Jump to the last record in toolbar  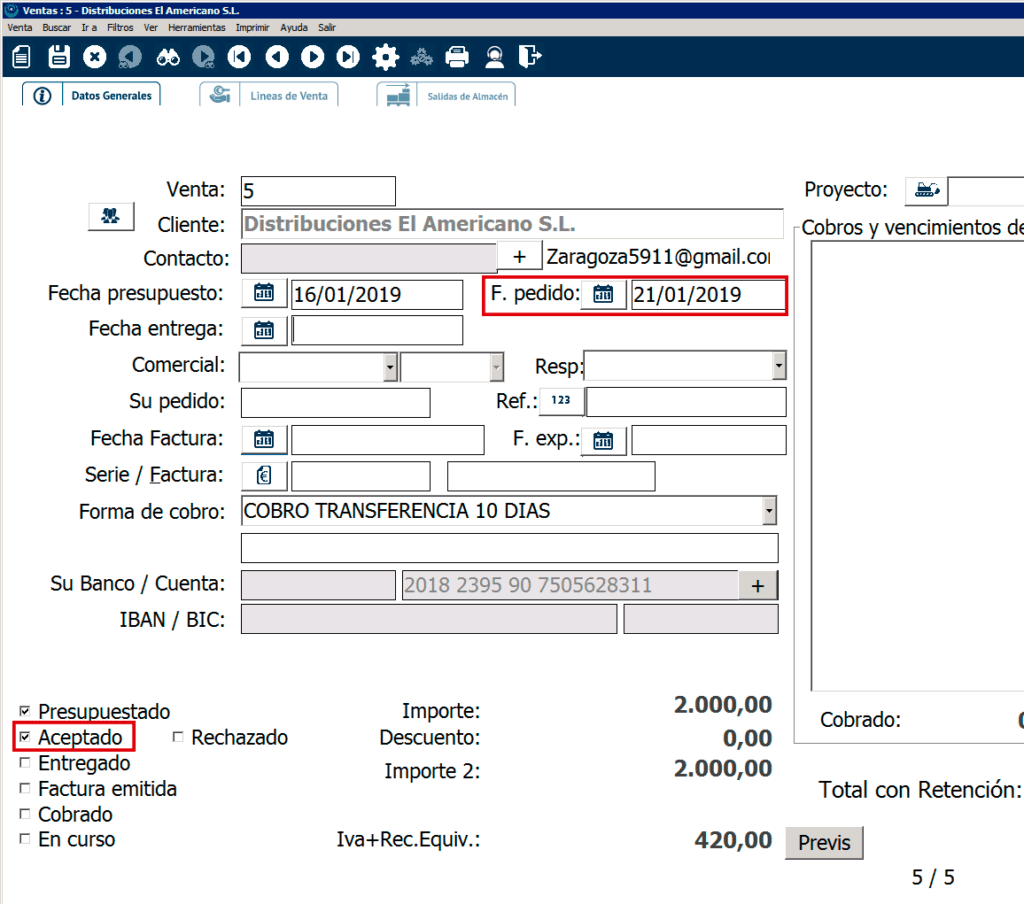[x=348, y=57]
